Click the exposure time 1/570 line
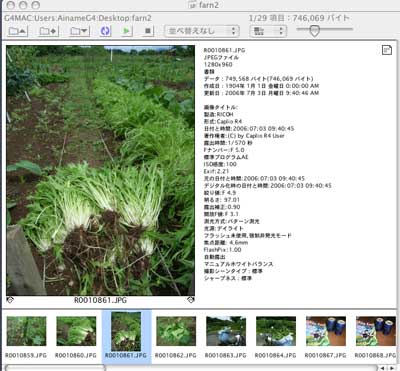 pyautogui.click(x=228, y=143)
